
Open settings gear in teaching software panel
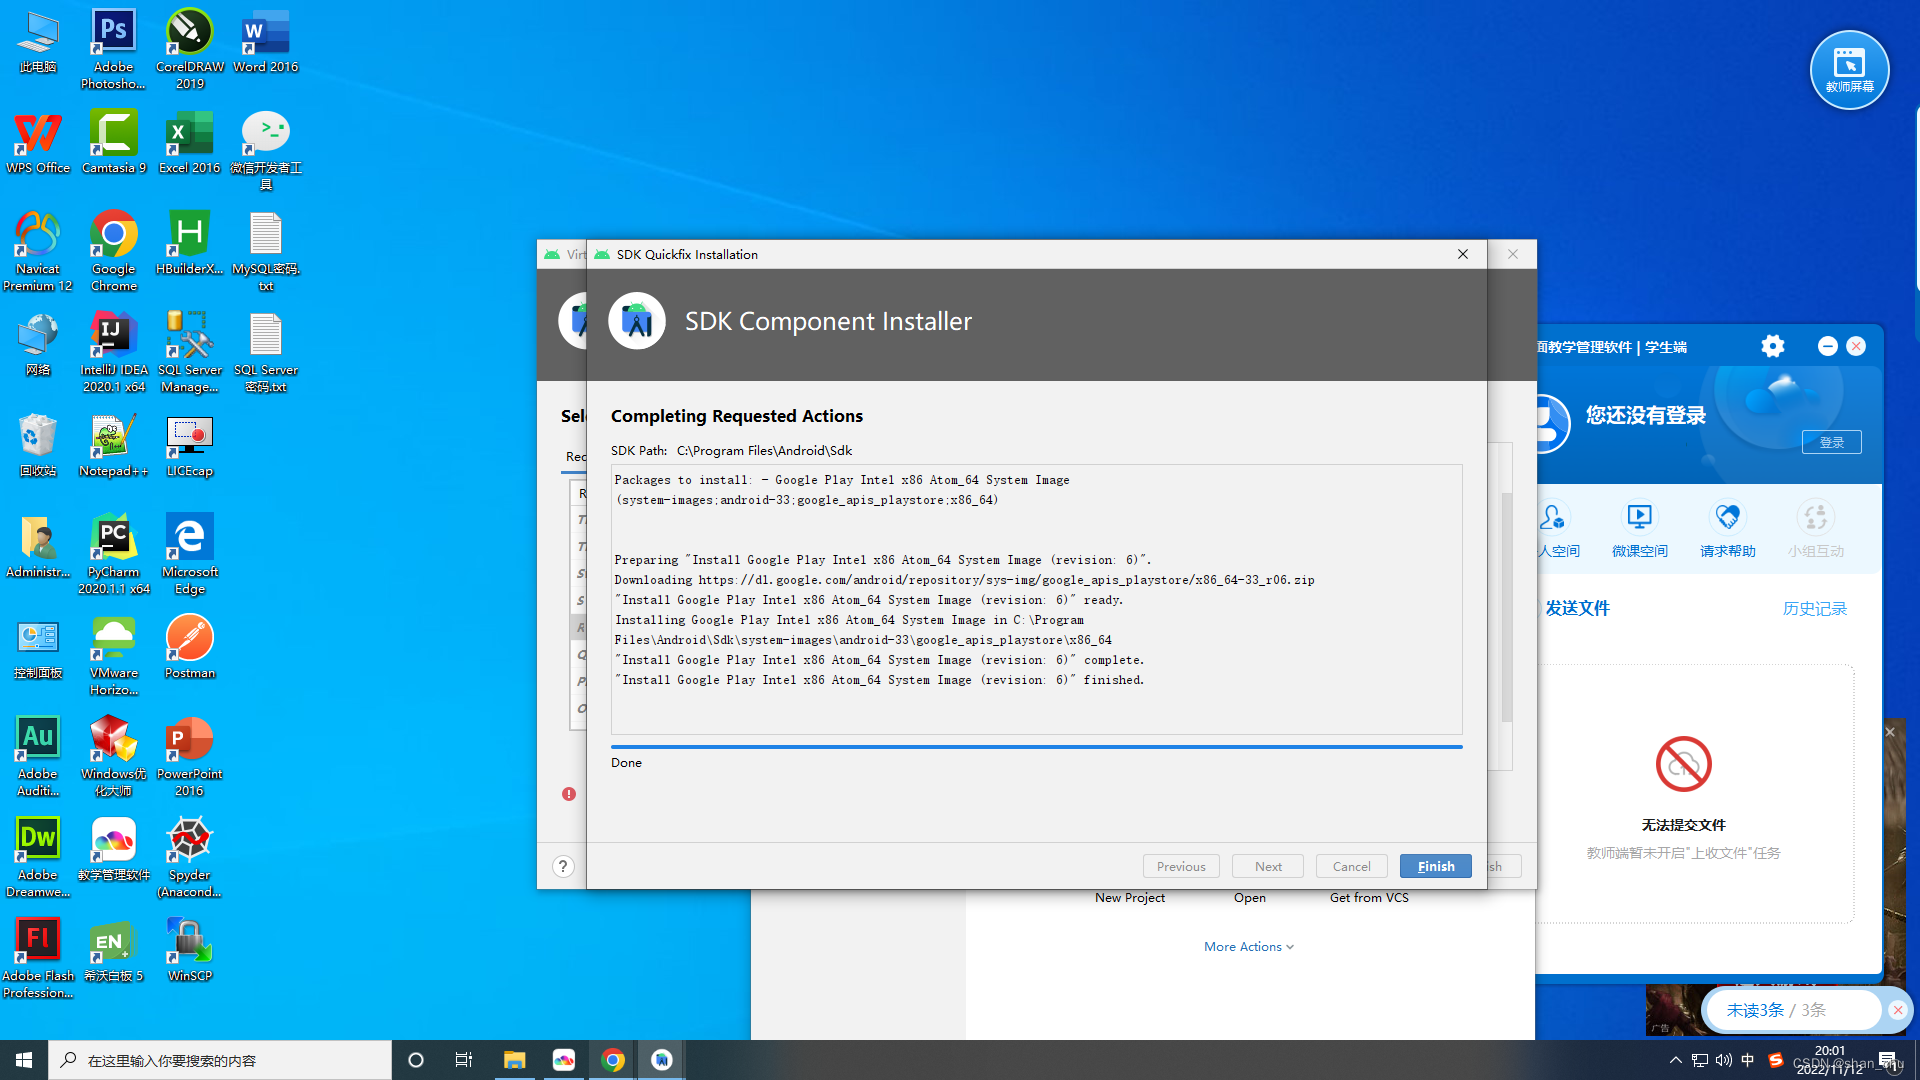coord(1772,346)
